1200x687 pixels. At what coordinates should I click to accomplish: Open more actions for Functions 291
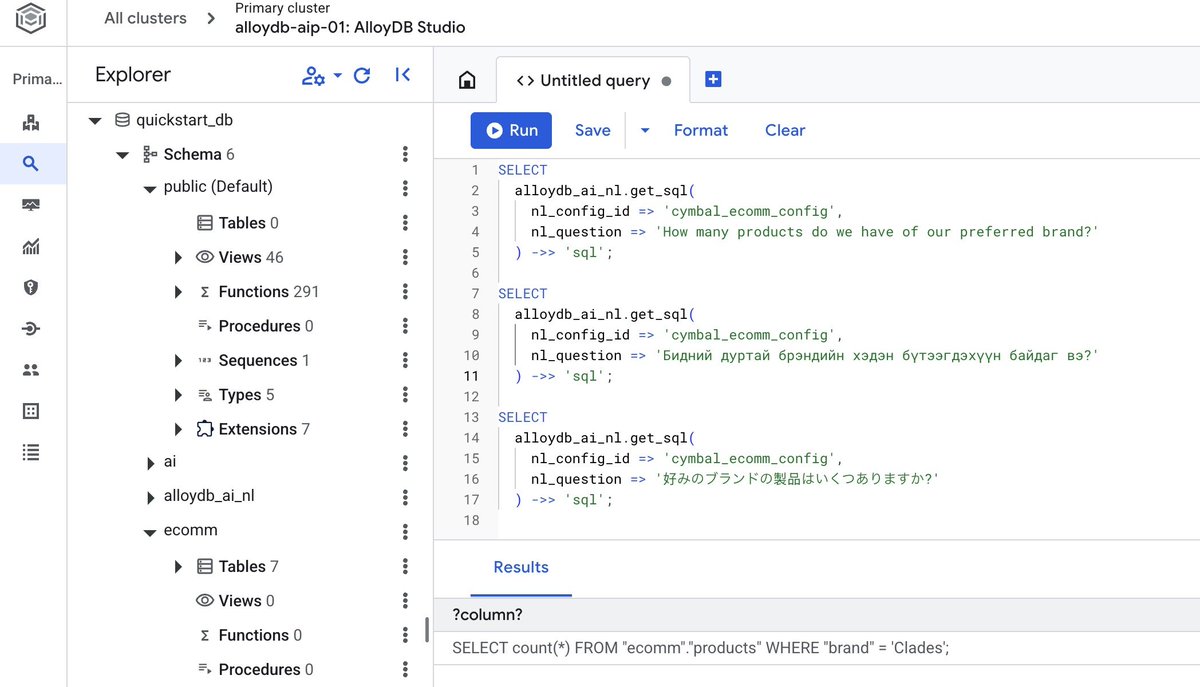(x=405, y=291)
